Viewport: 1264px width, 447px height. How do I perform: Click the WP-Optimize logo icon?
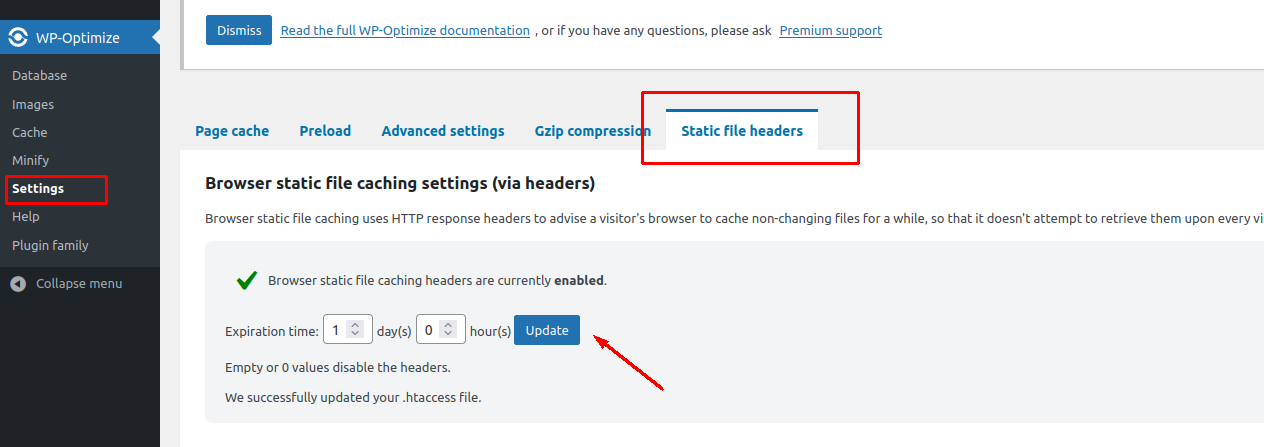click(x=18, y=38)
